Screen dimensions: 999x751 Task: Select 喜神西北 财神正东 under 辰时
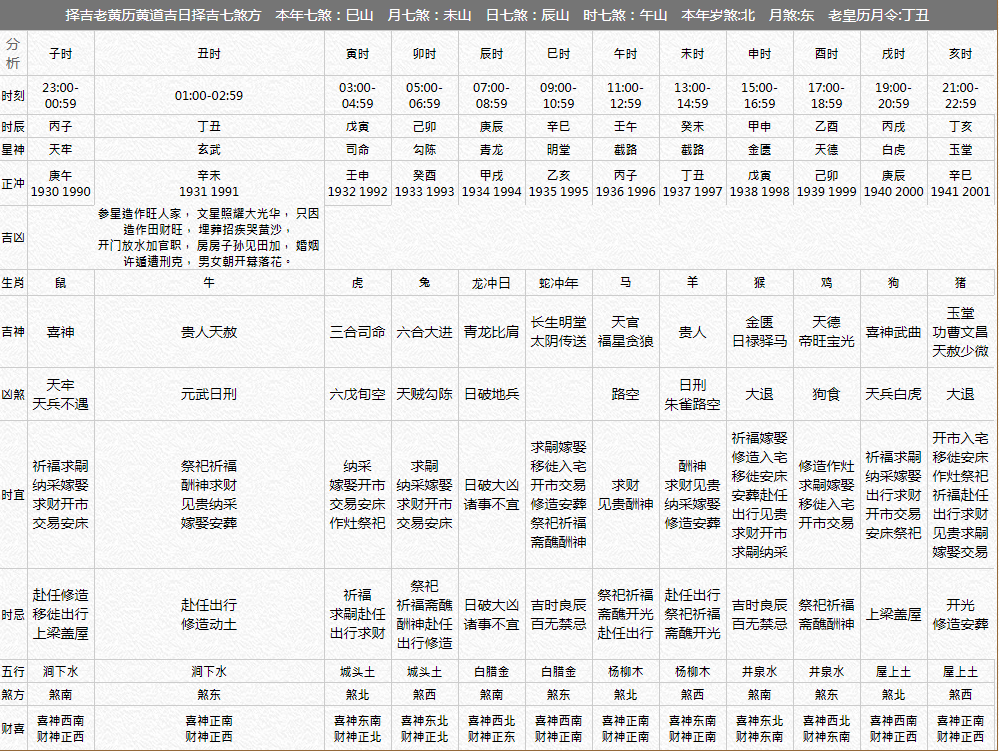pos(491,729)
